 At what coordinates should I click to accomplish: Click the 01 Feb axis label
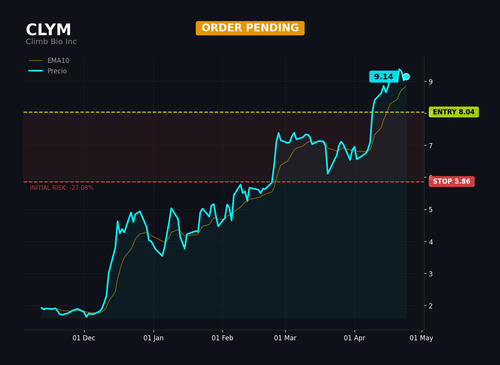[222, 338]
